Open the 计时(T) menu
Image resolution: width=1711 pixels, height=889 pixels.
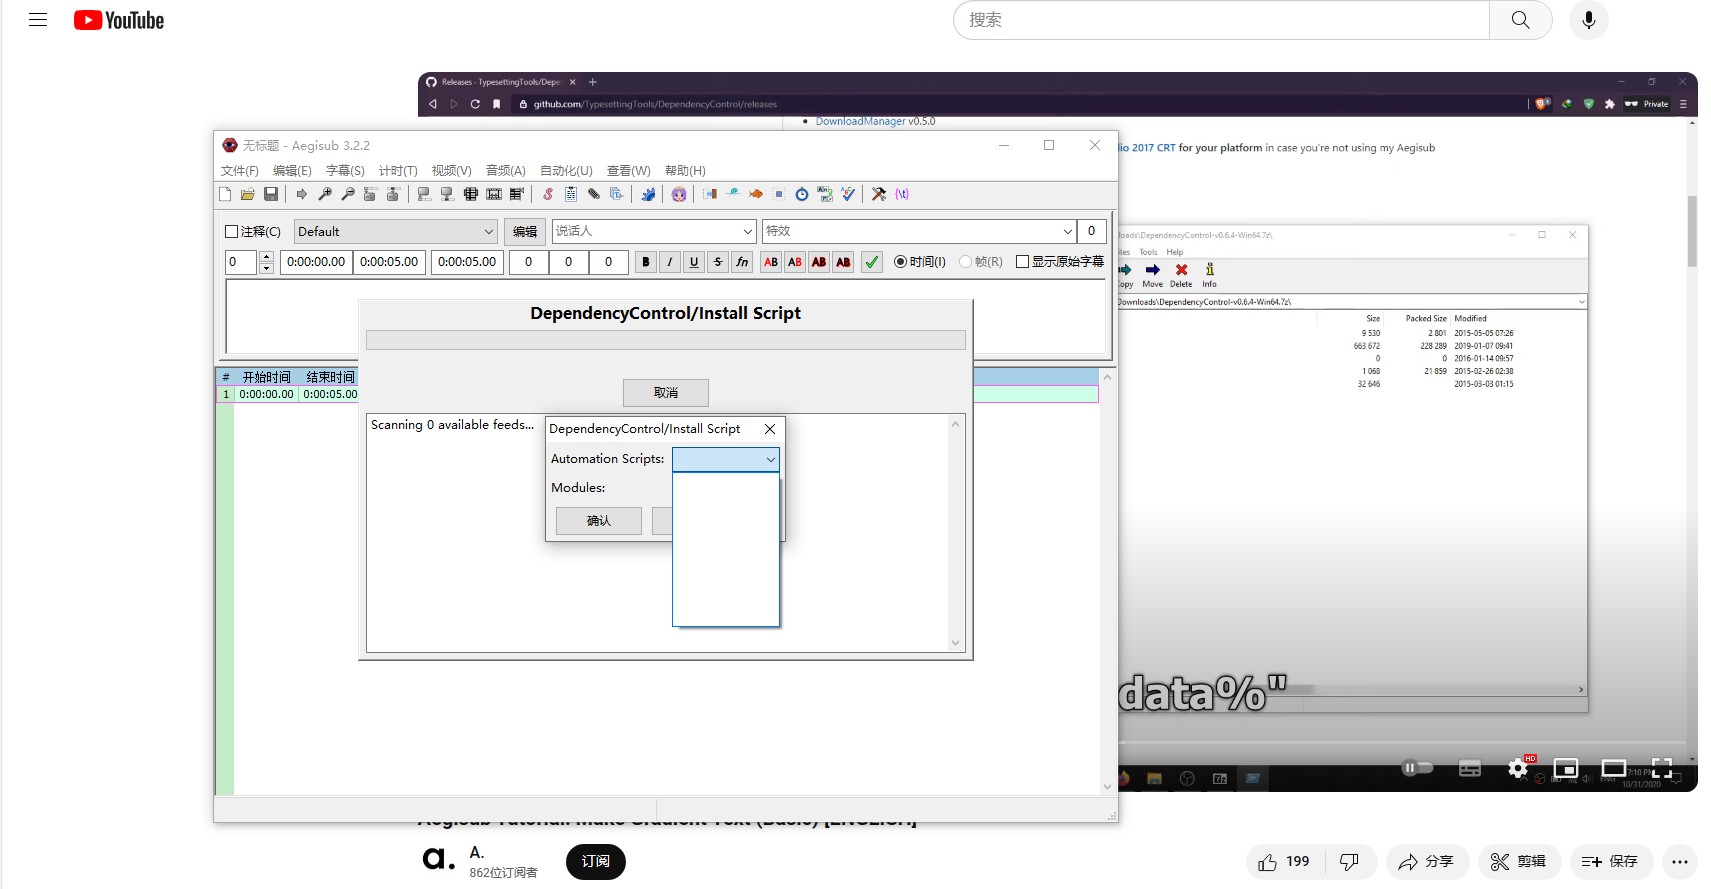pyautogui.click(x=398, y=171)
